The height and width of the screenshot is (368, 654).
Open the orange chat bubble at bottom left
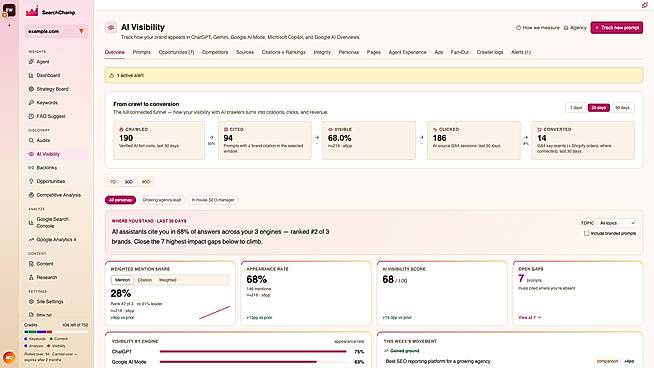coord(9,357)
